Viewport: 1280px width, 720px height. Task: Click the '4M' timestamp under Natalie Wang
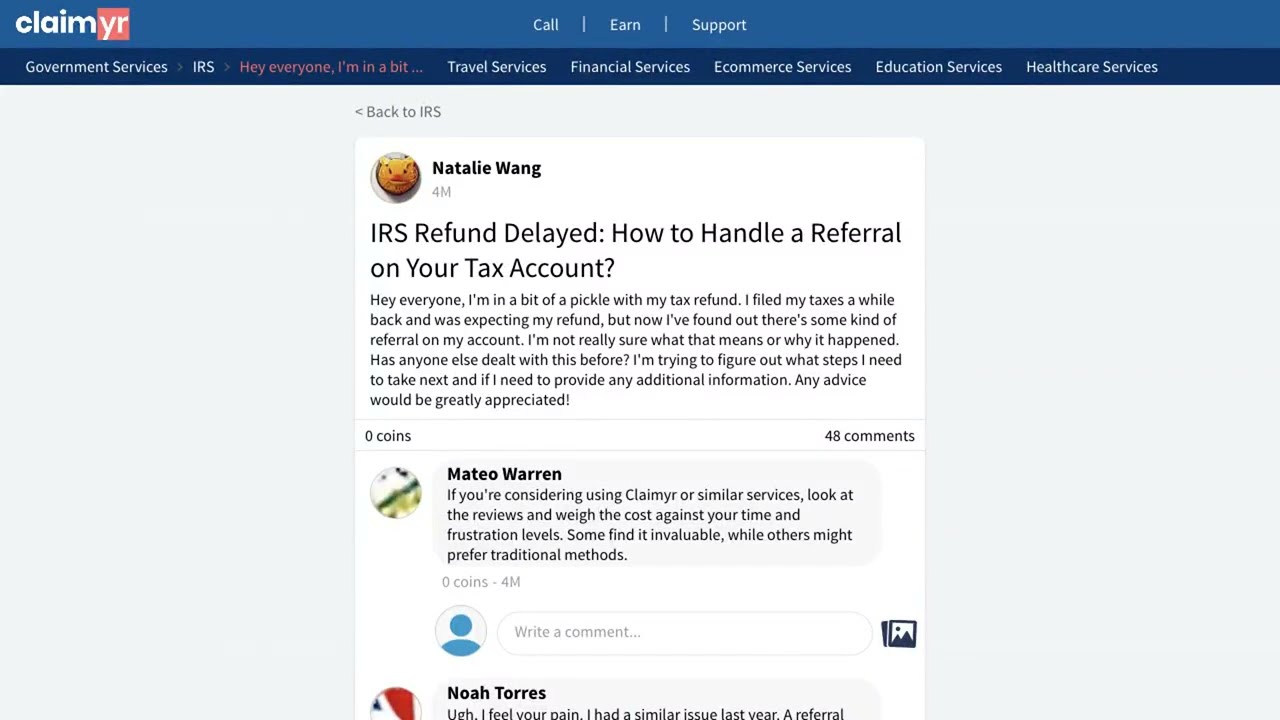point(441,192)
